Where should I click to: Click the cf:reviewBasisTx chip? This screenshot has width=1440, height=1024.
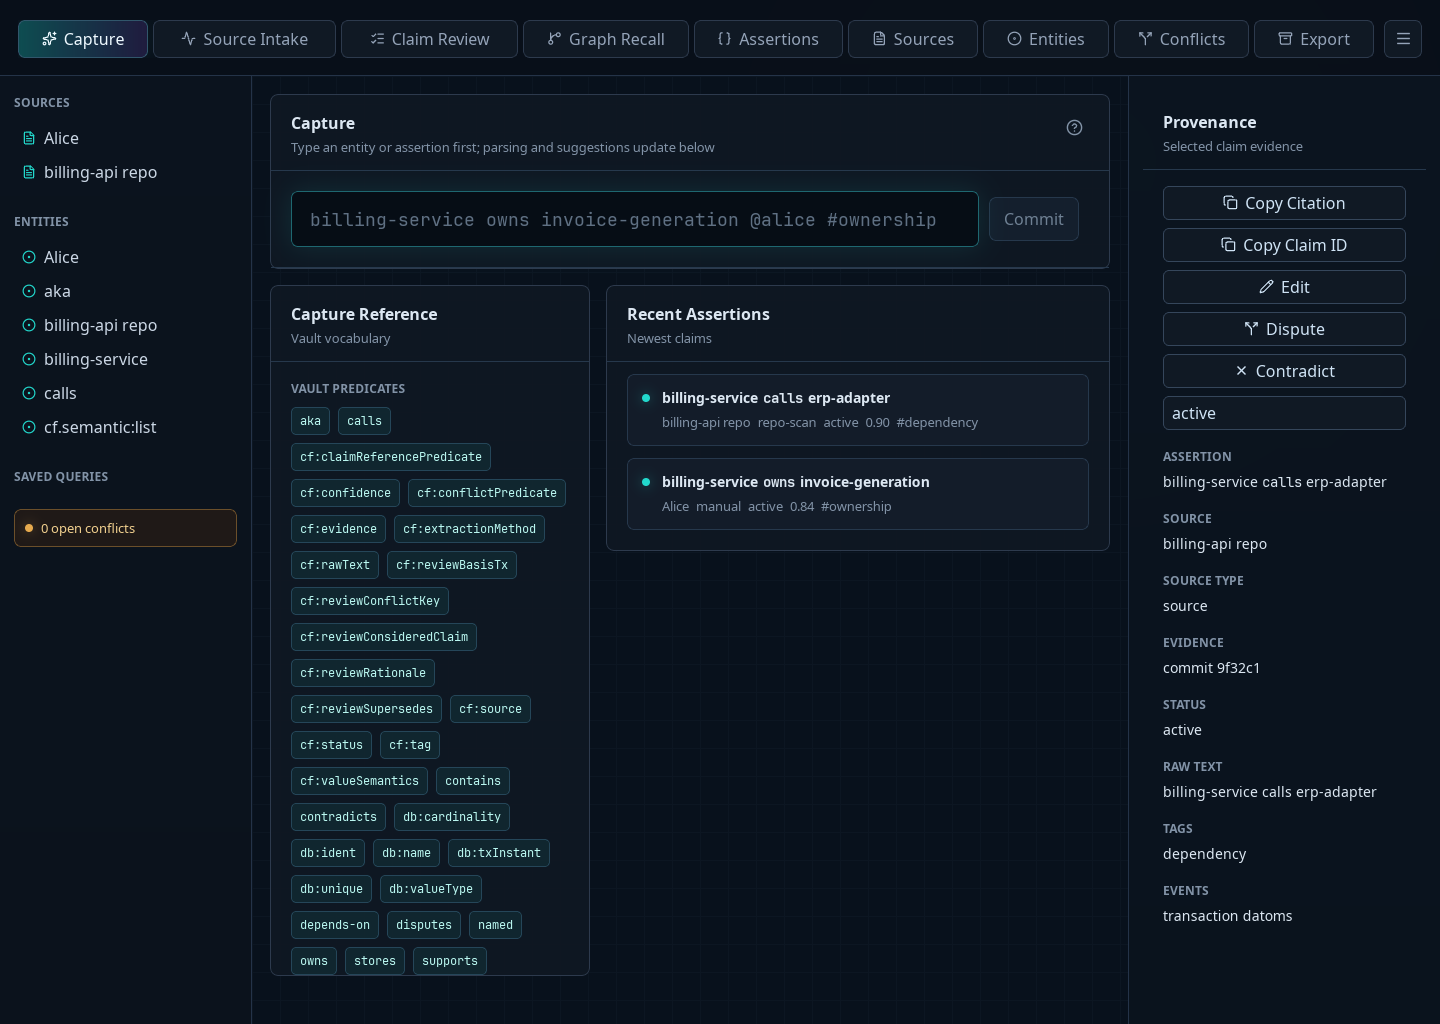pos(452,565)
